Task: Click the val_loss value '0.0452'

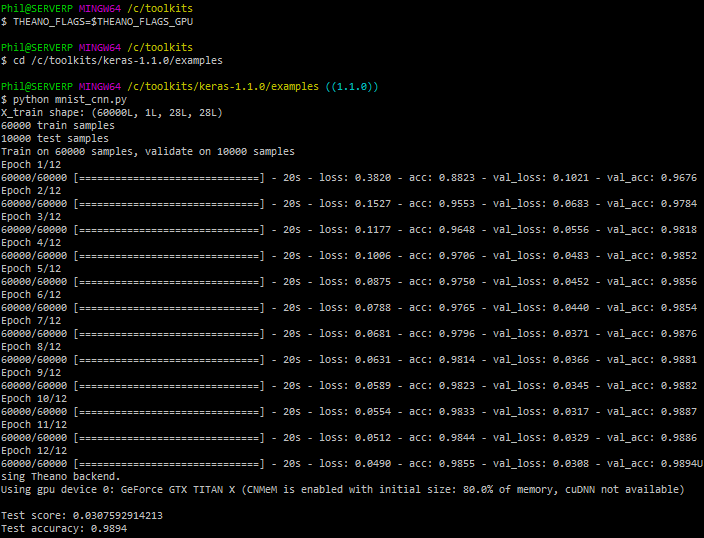Action: point(571,282)
